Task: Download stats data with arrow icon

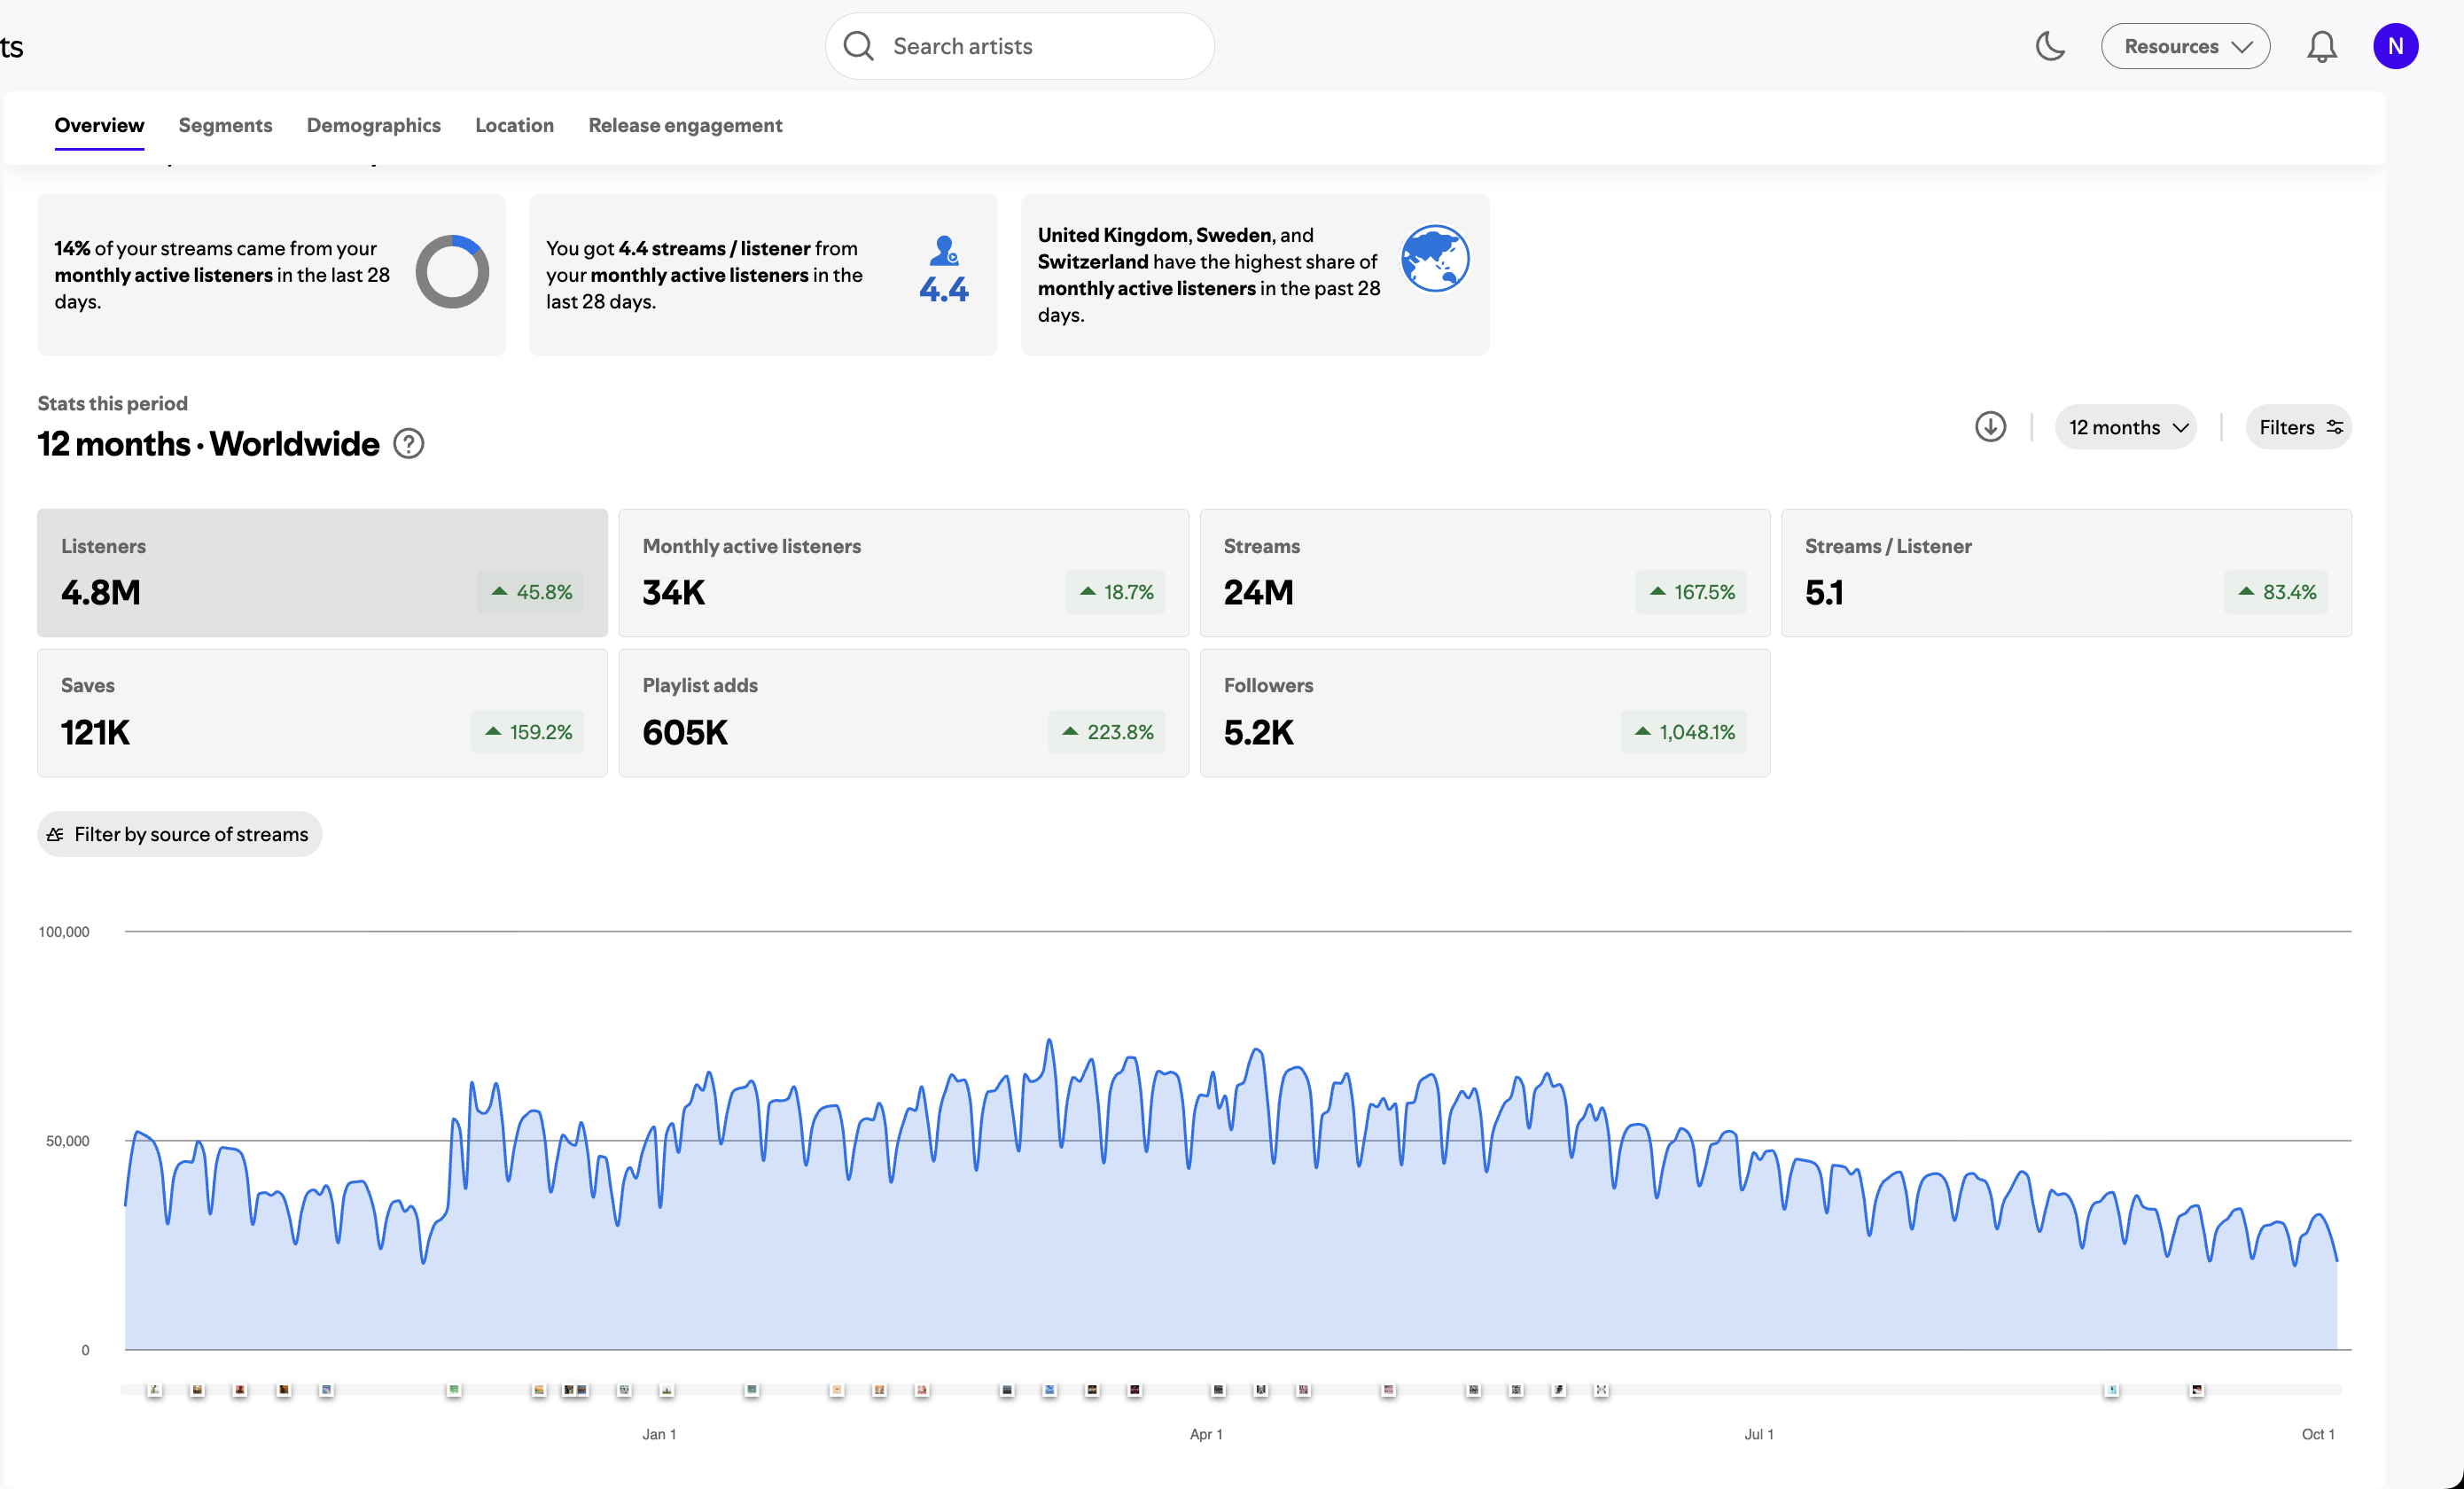Action: (x=1990, y=427)
